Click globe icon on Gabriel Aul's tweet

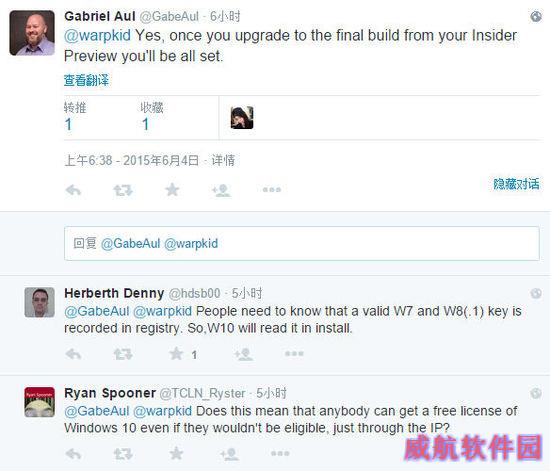(536, 16)
